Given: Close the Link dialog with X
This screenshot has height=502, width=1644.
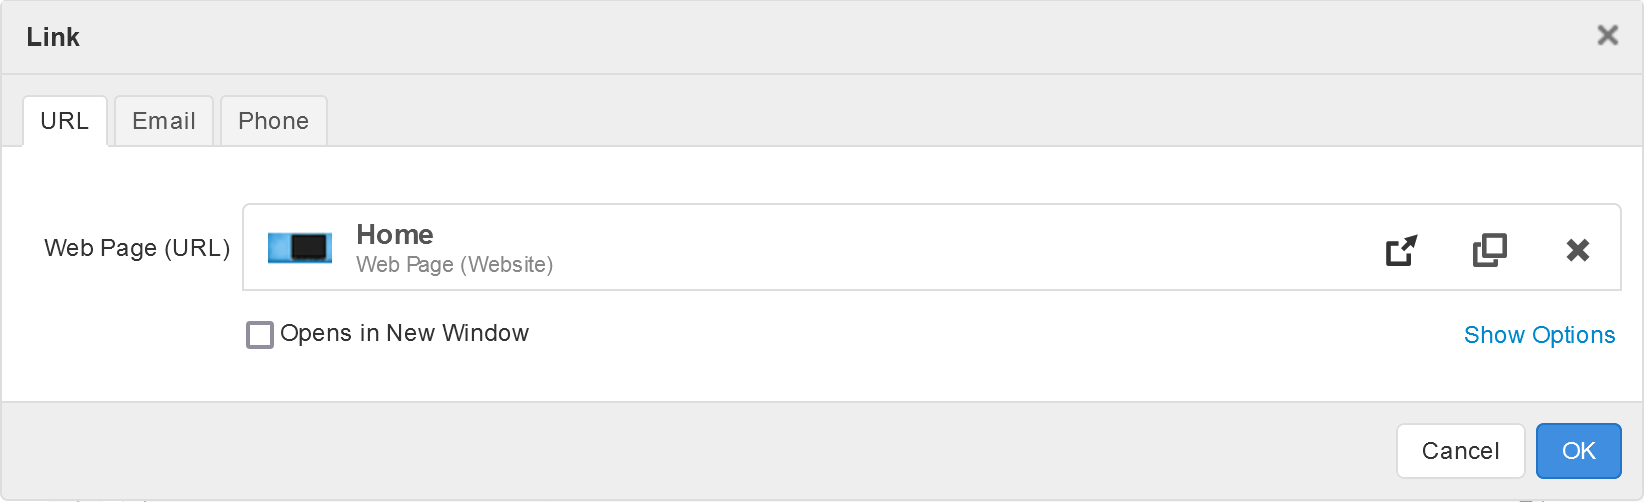Looking at the screenshot, I should pyautogui.click(x=1607, y=36).
